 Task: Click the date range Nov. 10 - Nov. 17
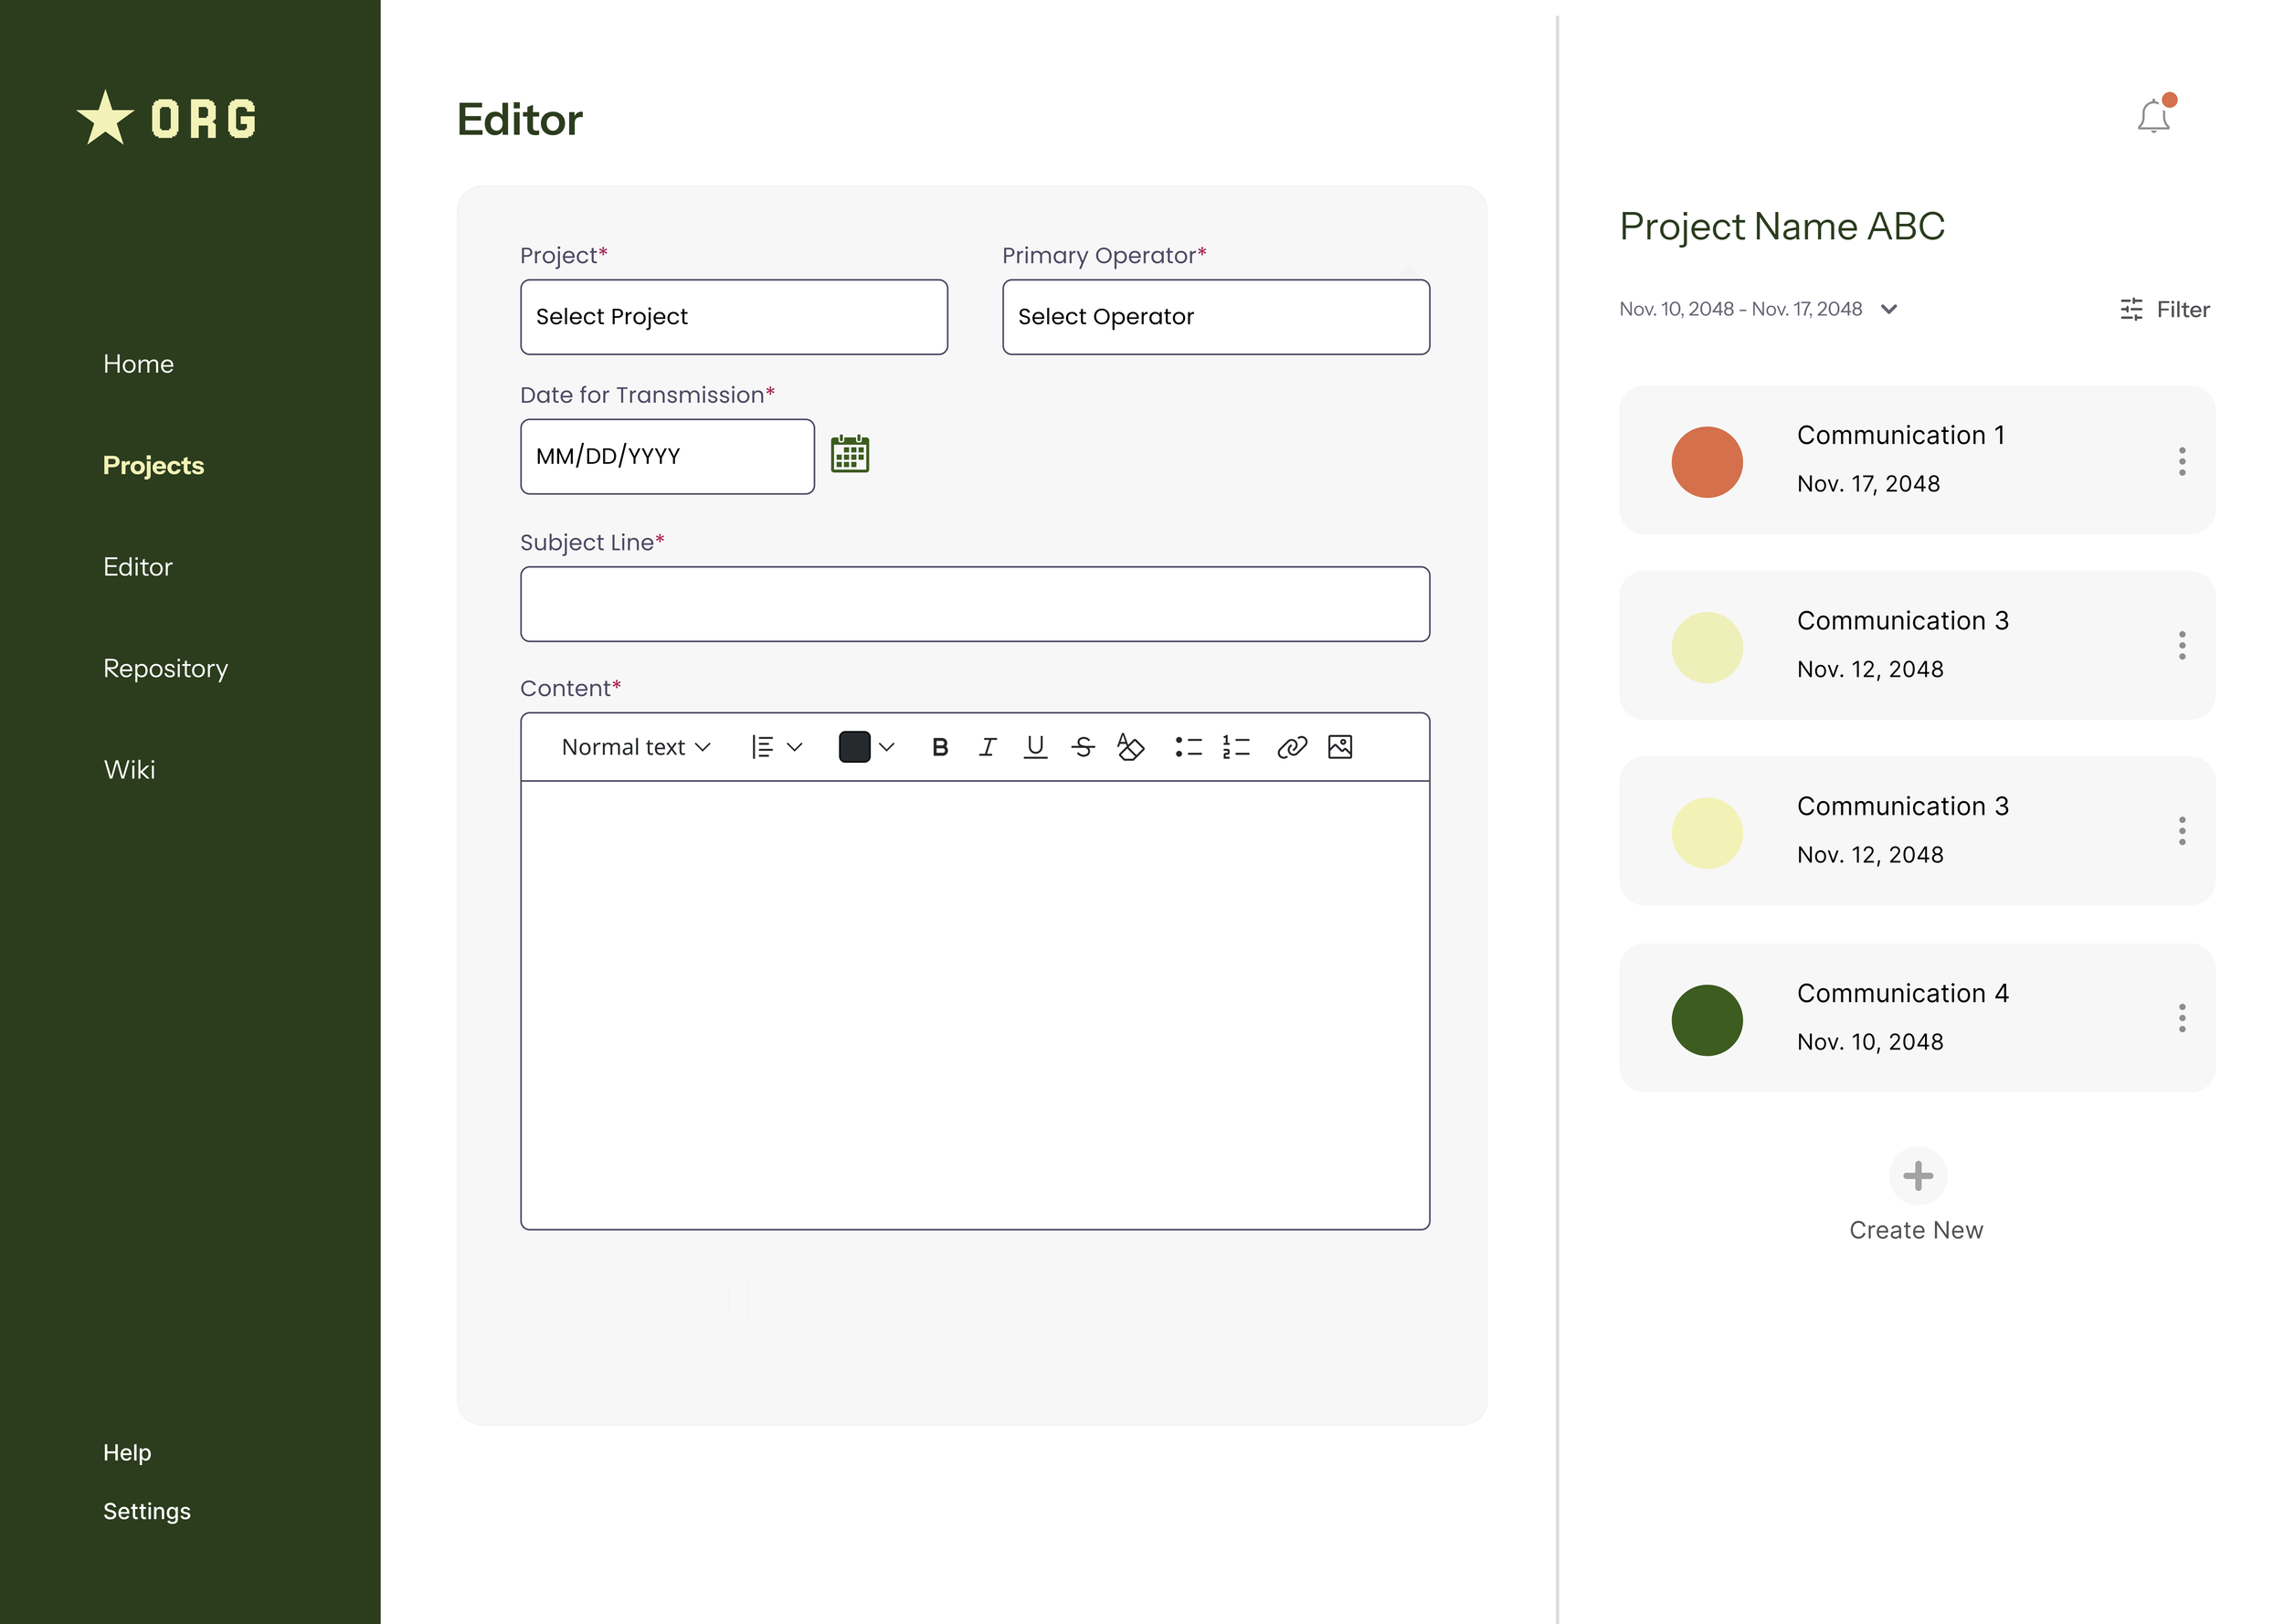pos(1740,310)
